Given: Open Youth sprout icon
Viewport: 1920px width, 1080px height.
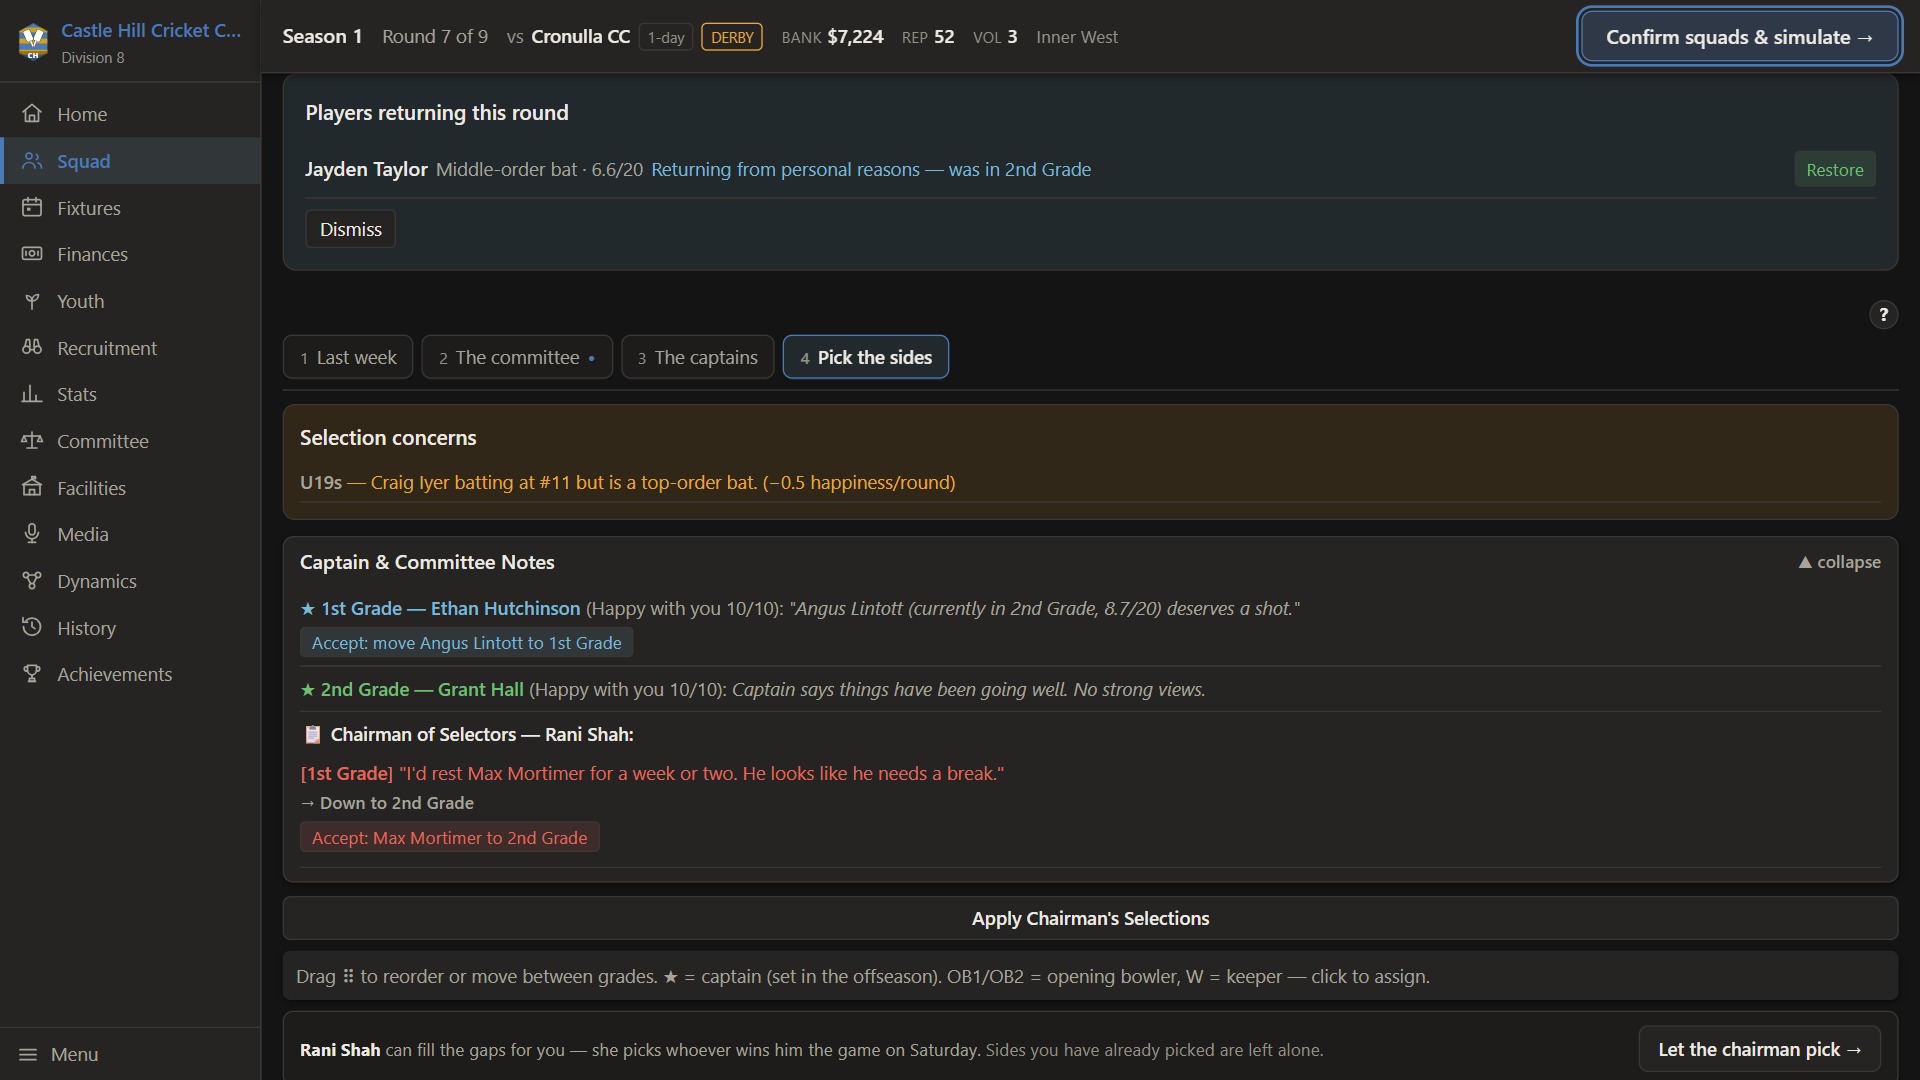Looking at the screenshot, I should click(32, 301).
